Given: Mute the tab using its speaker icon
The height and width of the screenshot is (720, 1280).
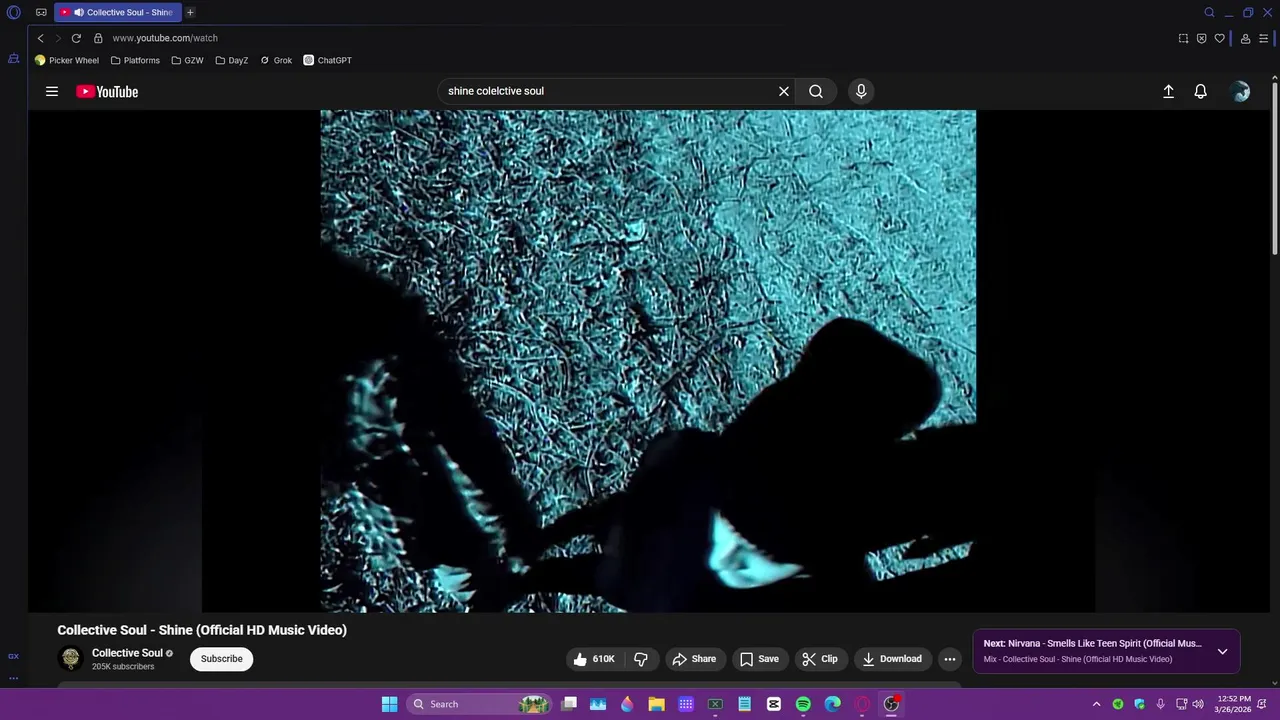Looking at the screenshot, I should pos(78,12).
